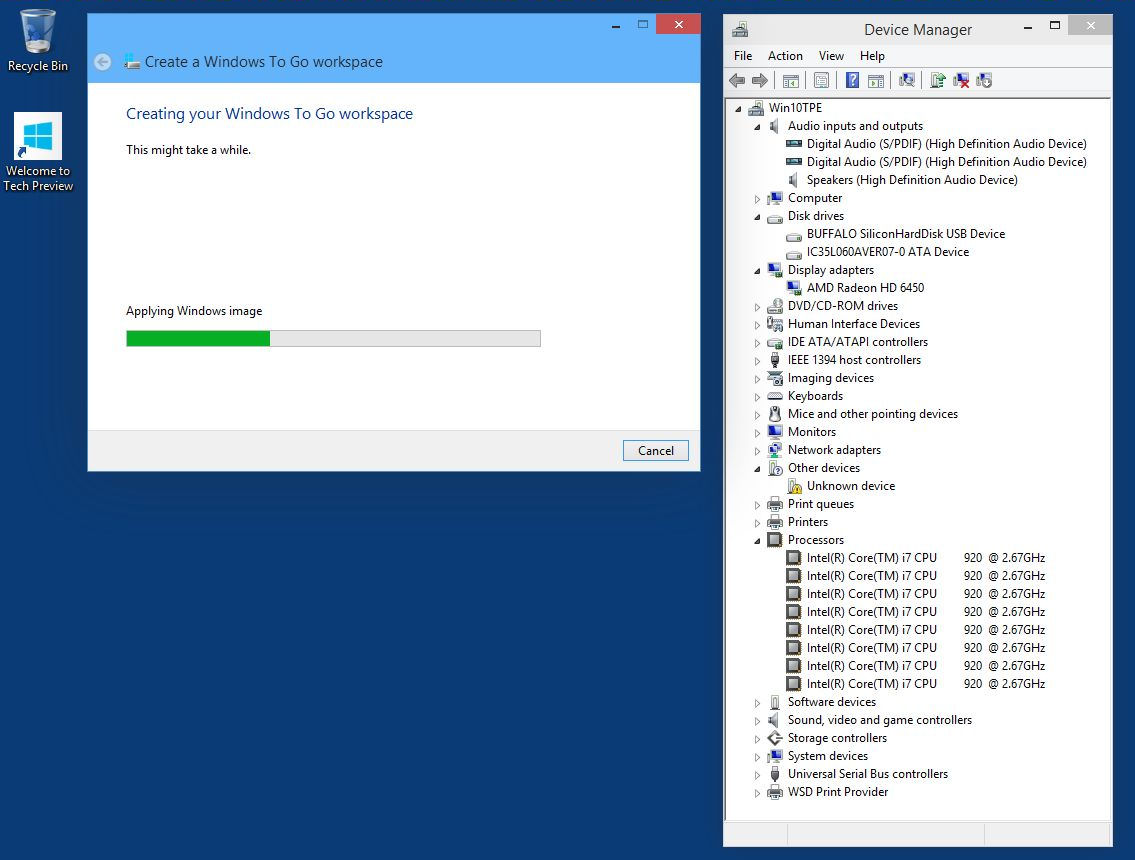Viewport: 1135px width, 860px height.
Task: Select the Imaging devices category
Action: click(x=830, y=378)
